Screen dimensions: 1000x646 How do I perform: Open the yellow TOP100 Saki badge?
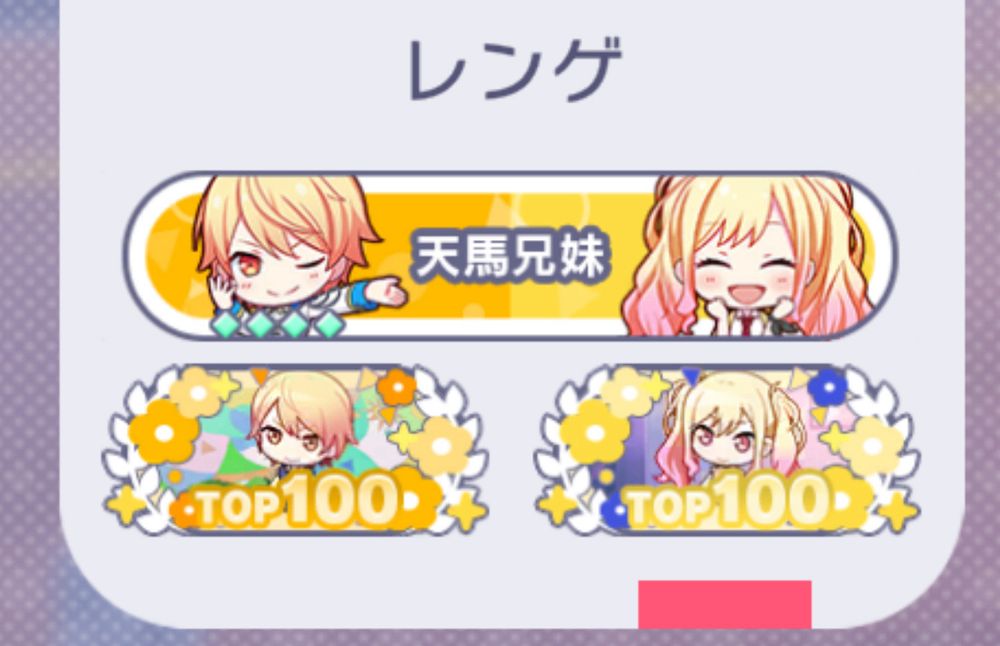[727, 450]
